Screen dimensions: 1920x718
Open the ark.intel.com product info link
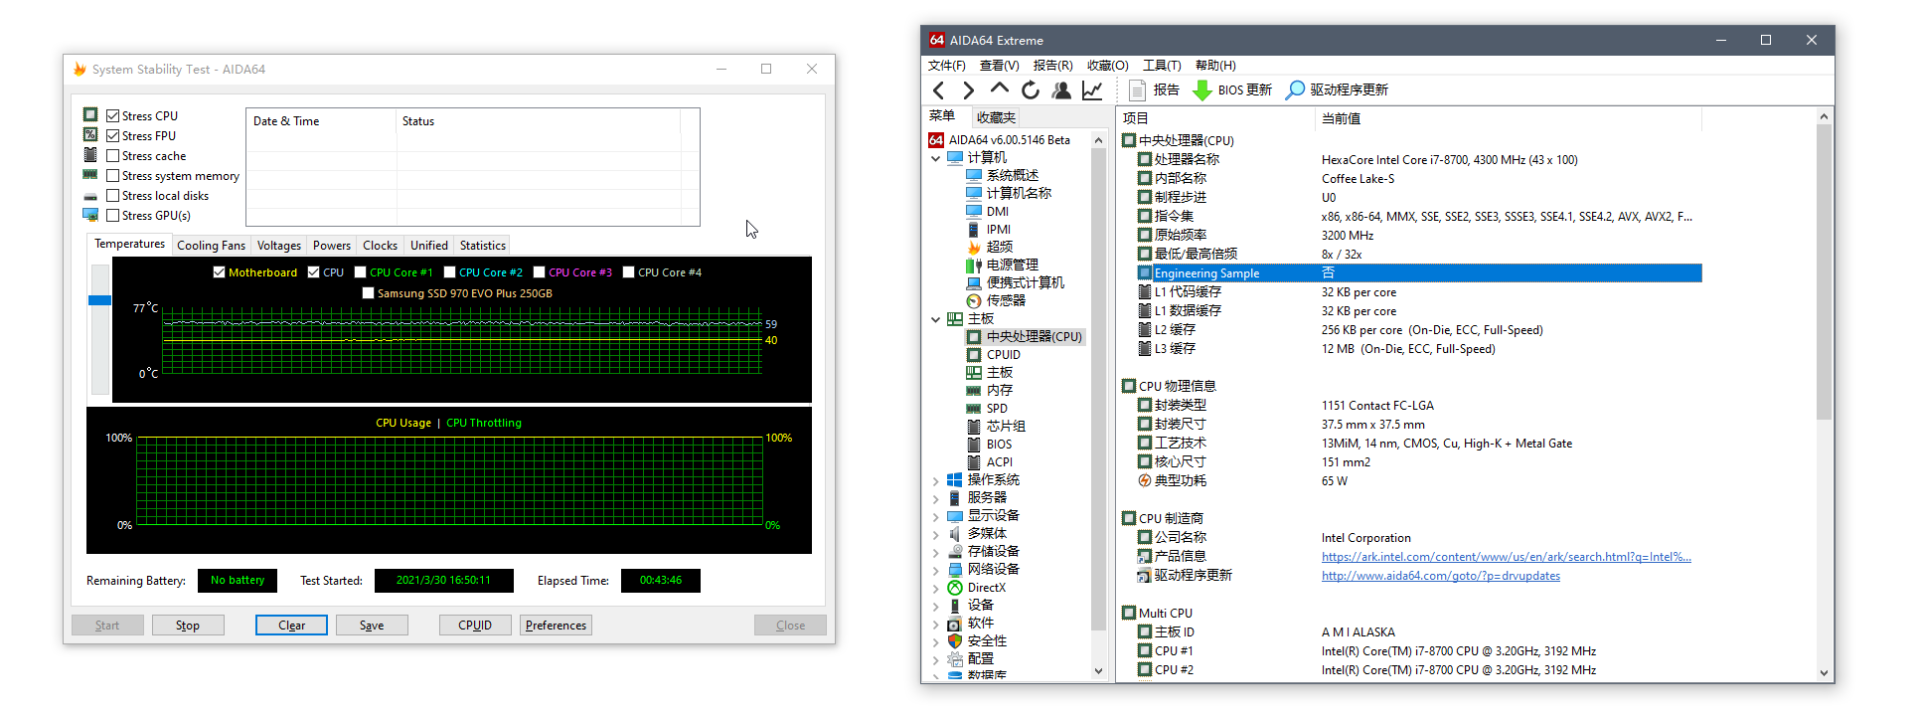(1506, 557)
